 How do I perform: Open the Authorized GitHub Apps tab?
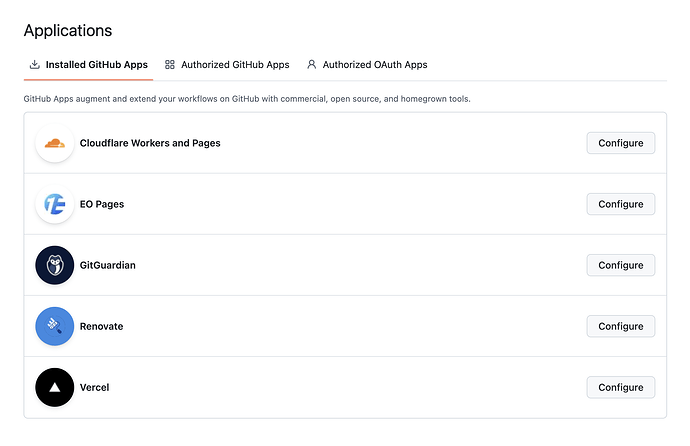[x=227, y=65]
